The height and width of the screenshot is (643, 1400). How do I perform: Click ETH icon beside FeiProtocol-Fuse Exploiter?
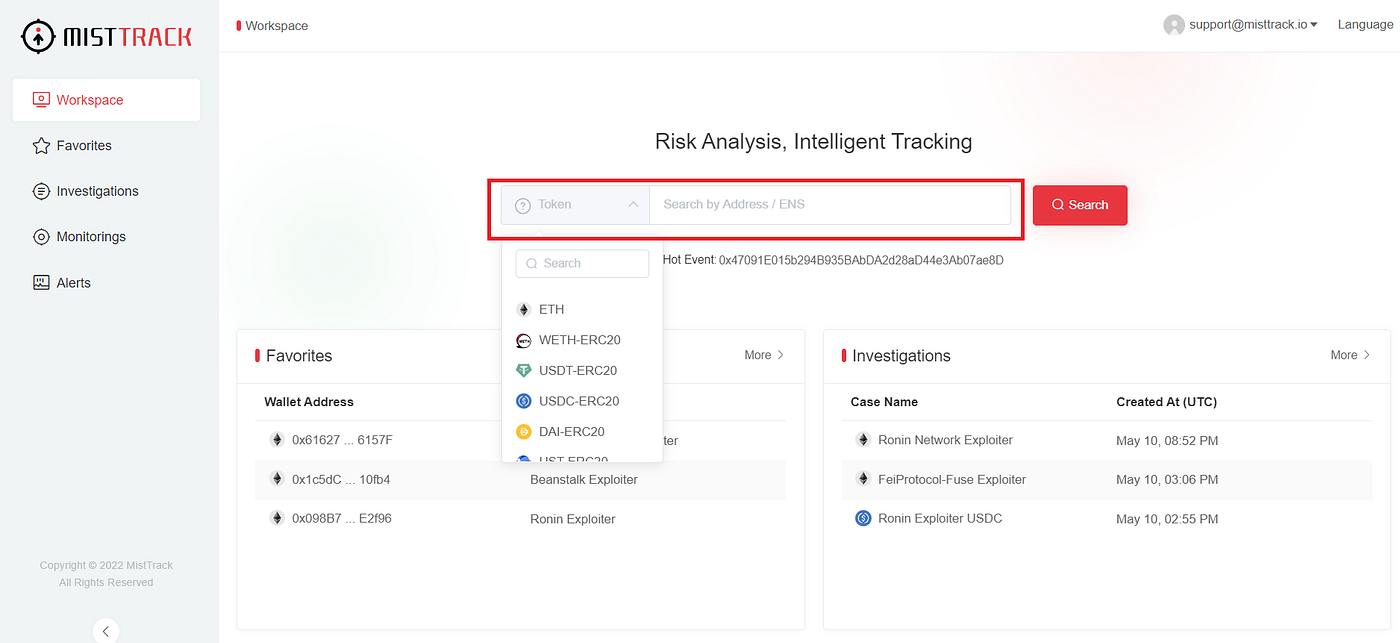pos(863,479)
